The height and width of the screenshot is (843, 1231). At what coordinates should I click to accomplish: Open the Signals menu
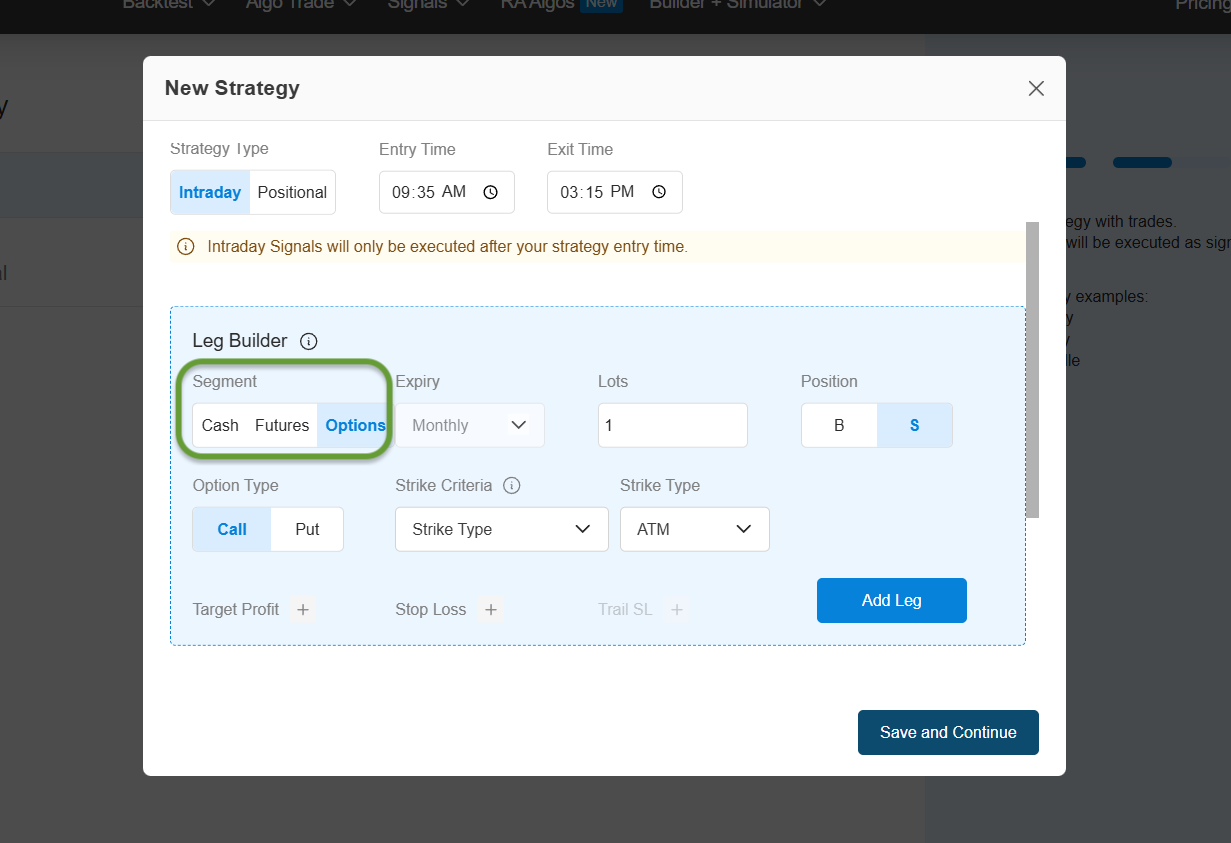[429, 4]
